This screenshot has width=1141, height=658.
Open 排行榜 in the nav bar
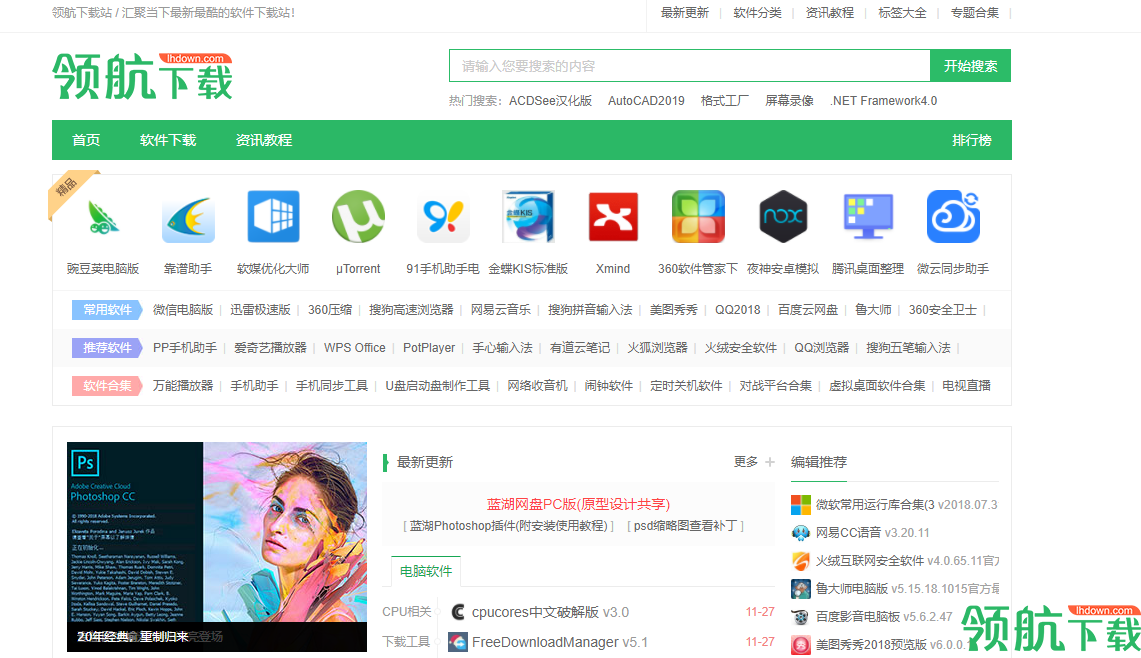(971, 140)
